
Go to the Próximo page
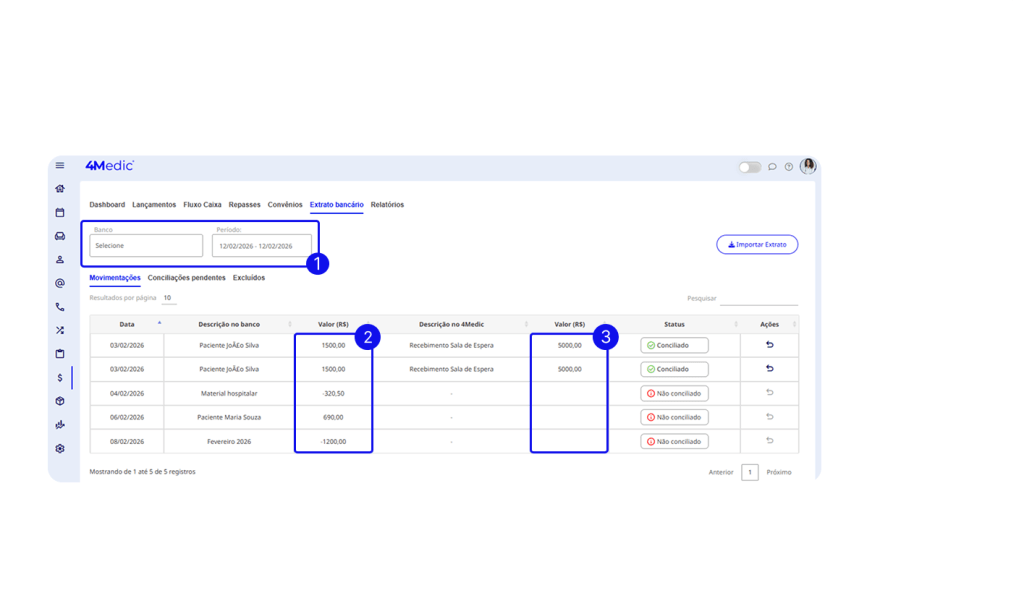[x=779, y=472]
